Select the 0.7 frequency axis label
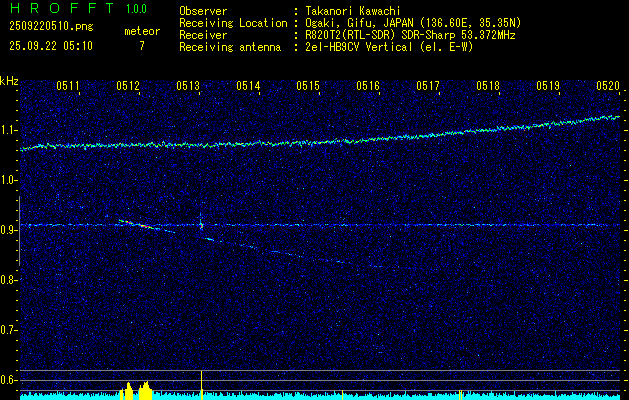This screenshot has height=400, width=629. (x=9, y=329)
